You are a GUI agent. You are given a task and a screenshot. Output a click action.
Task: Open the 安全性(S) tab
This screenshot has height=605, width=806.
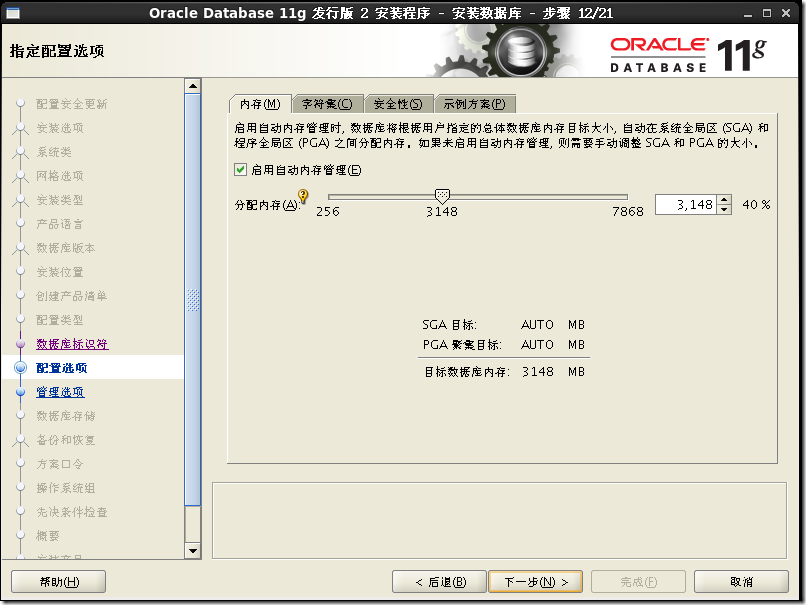point(398,104)
